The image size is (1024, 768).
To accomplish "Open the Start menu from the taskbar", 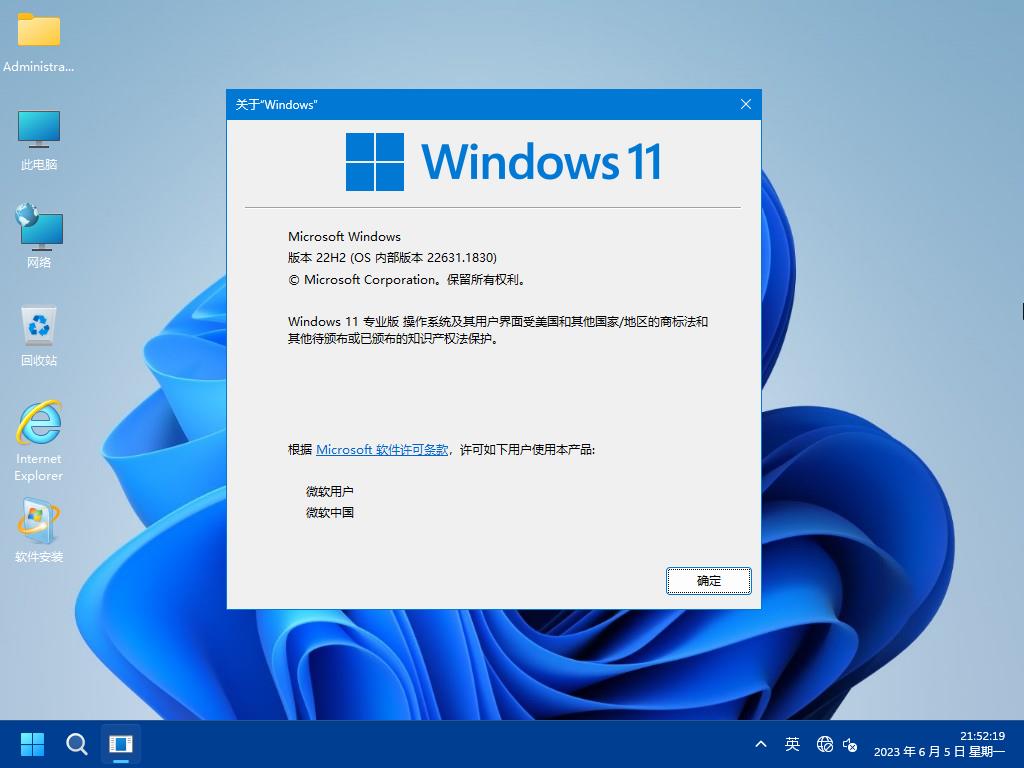I will click(x=33, y=744).
